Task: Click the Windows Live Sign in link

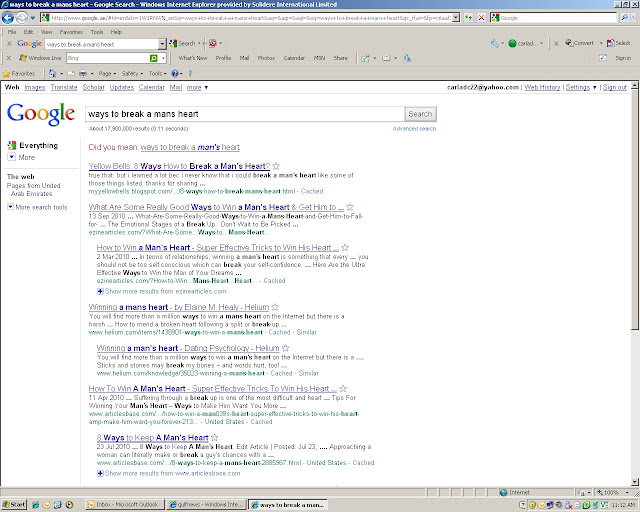Action: pyautogui.click(x=623, y=58)
